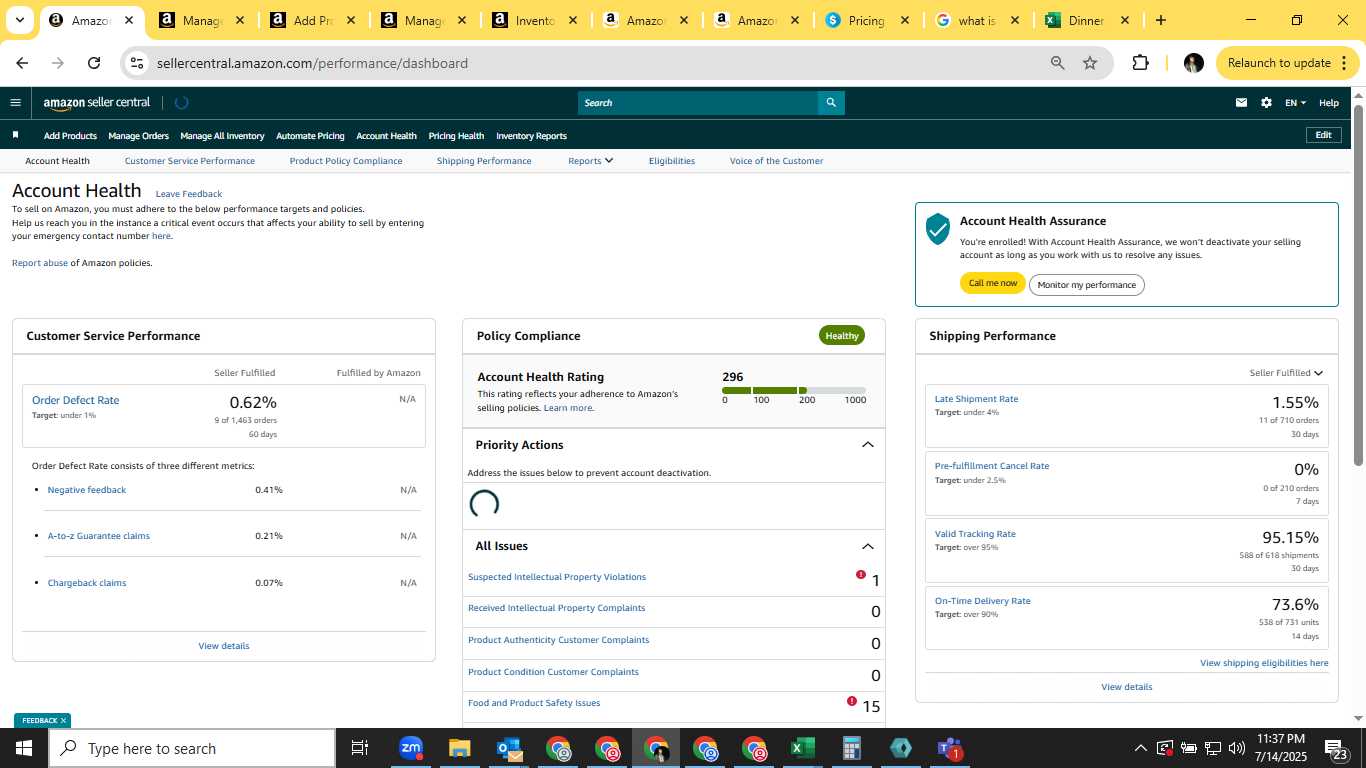The image size is (1366, 768).
Task: Close the FEEDBACK badge with its X
Action: click(63, 720)
